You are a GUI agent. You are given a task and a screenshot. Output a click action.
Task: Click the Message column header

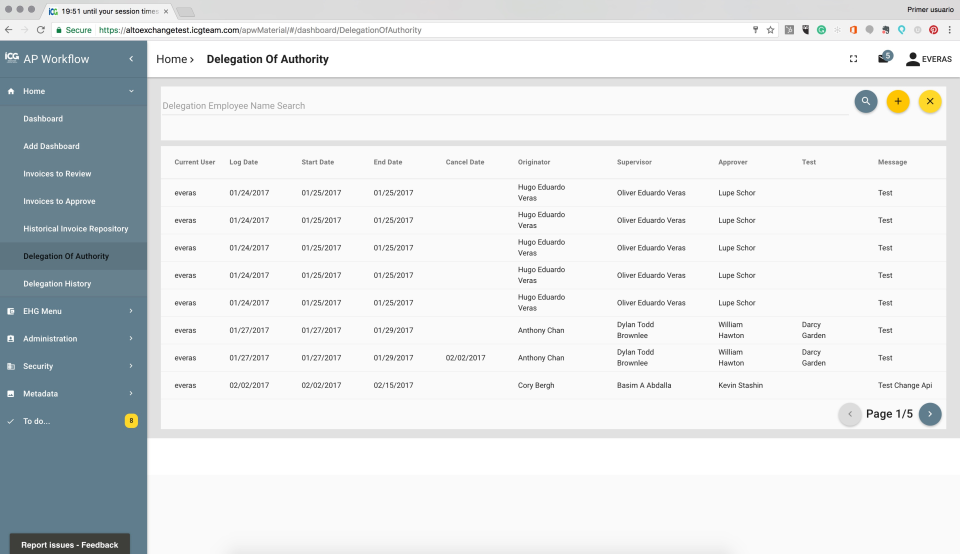click(x=892, y=162)
